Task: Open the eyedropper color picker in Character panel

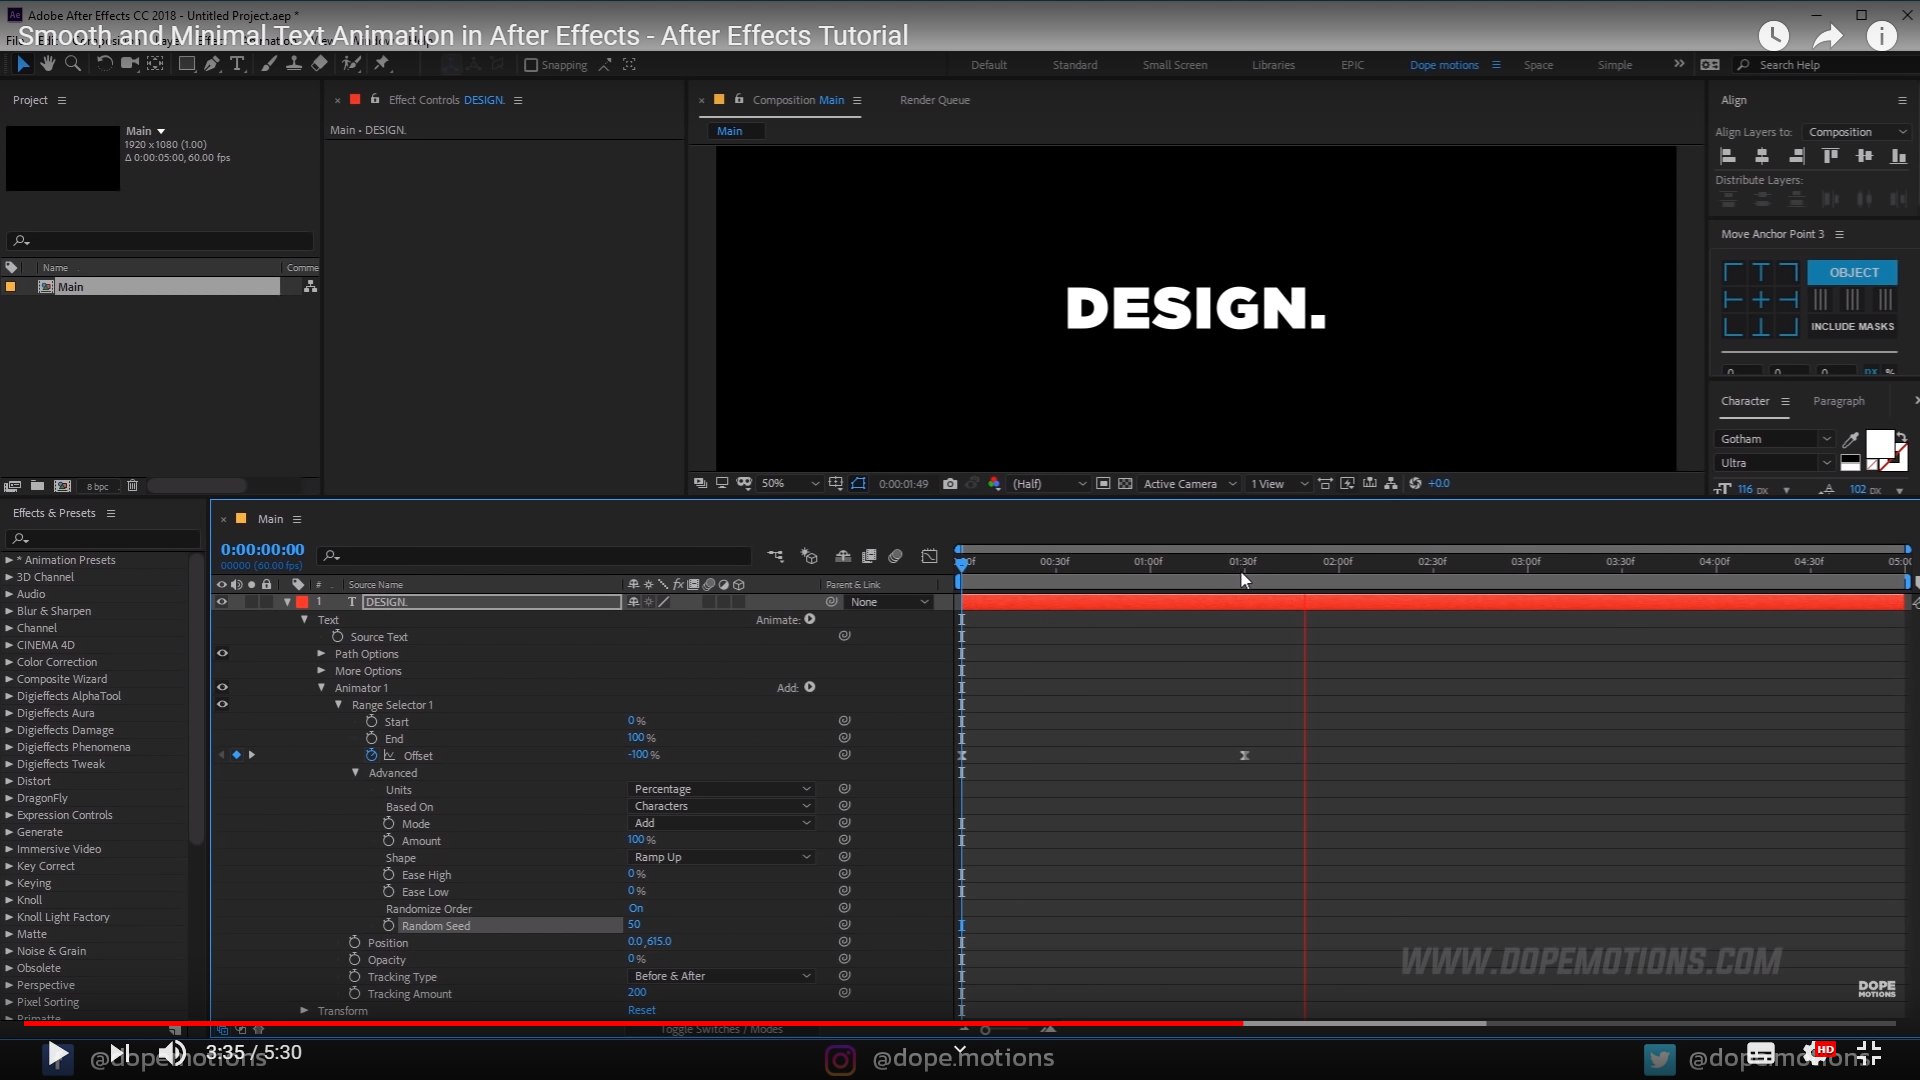Action: click(1851, 439)
